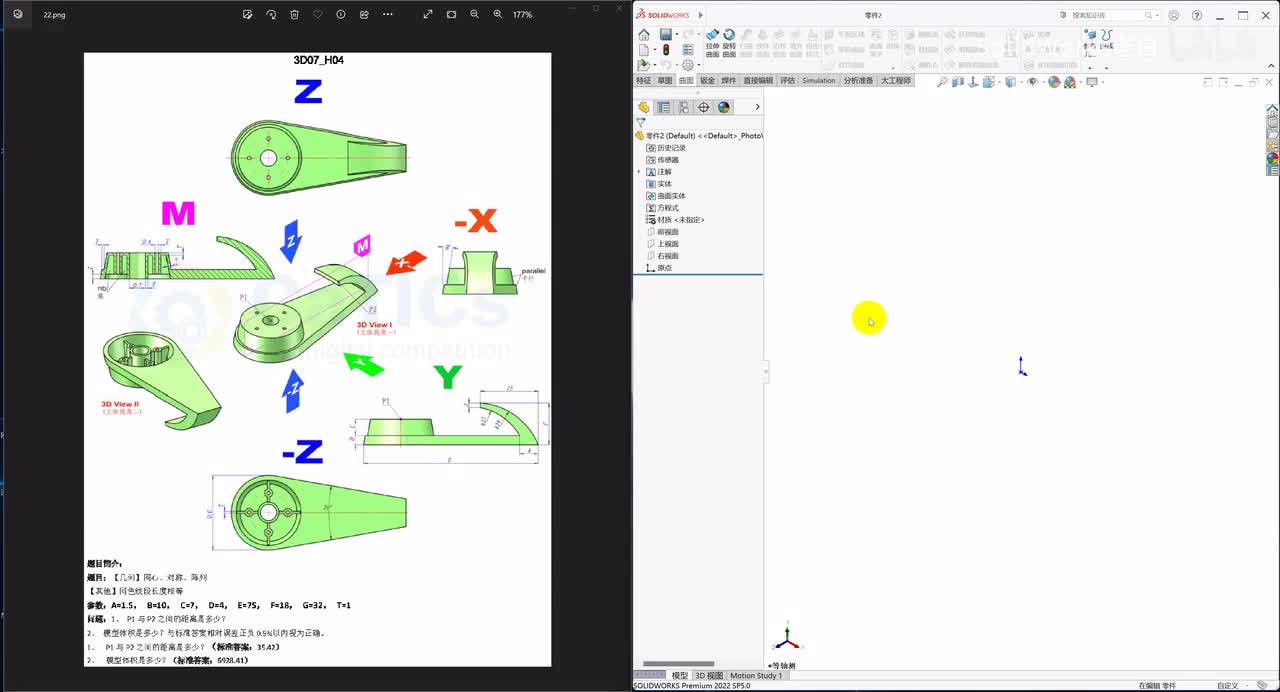Open the Options gear icon
The width and height of the screenshot is (1280, 692).
click(x=688, y=65)
